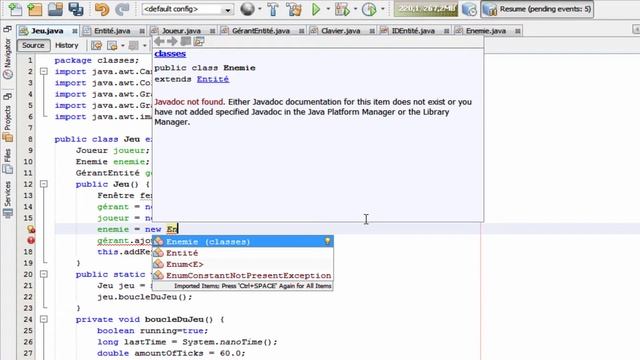
Task: Switch to the Joueur.java tab
Action: pyautogui.click(x=182, y=31)
